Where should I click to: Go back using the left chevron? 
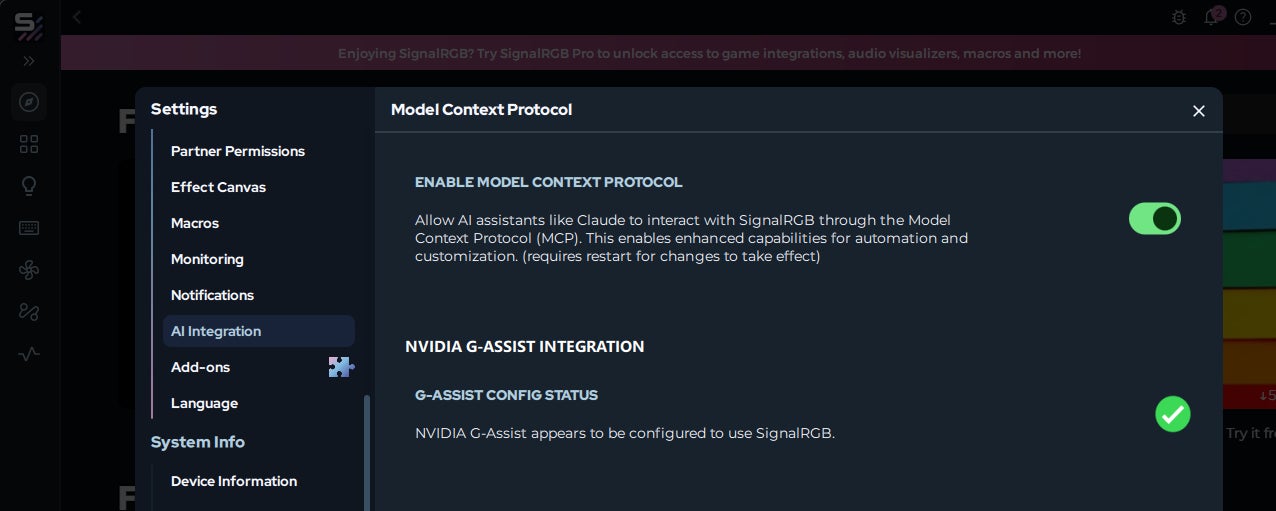click(78, 17)
